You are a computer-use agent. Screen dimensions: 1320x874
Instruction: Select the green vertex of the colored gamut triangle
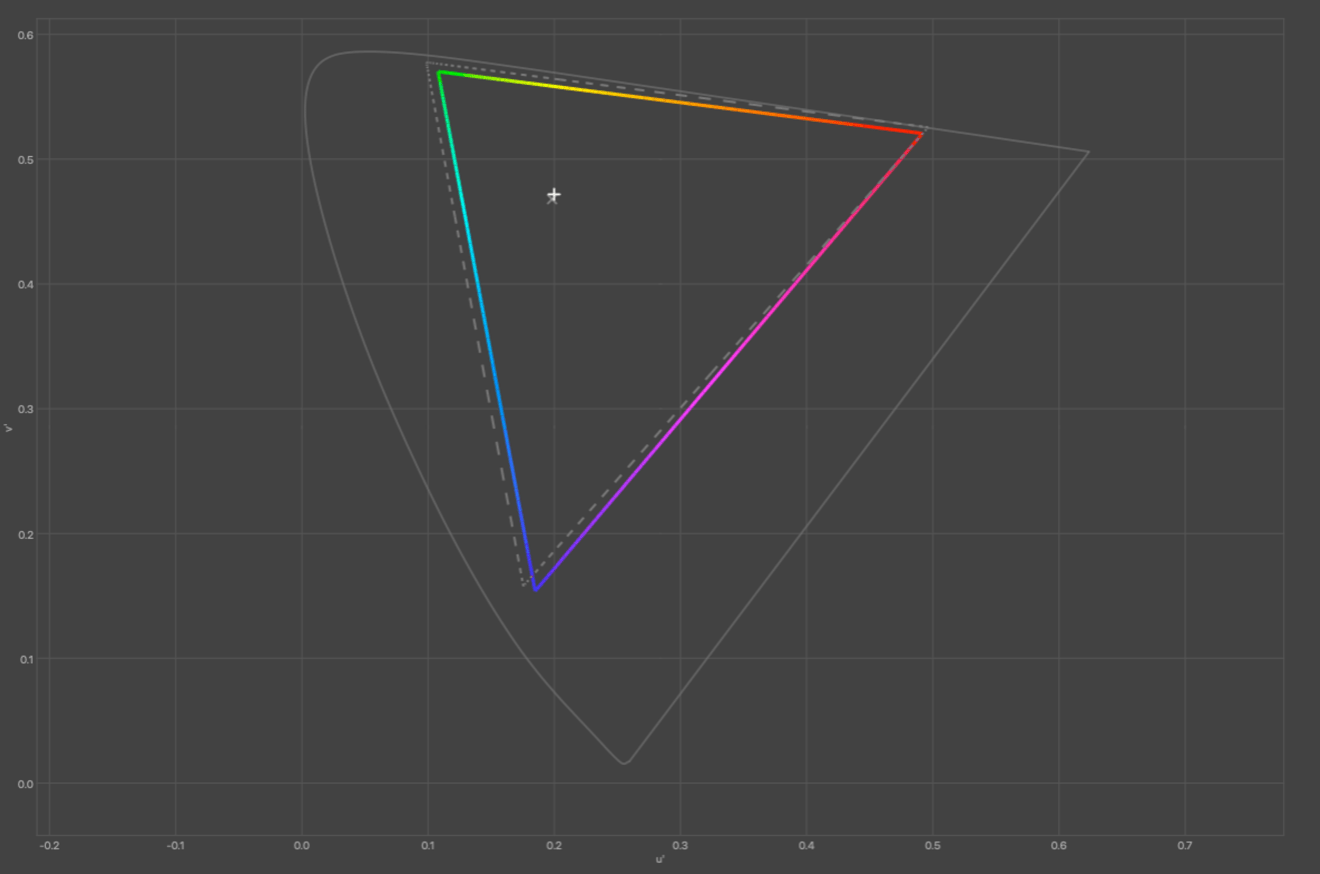pos(439,72)
